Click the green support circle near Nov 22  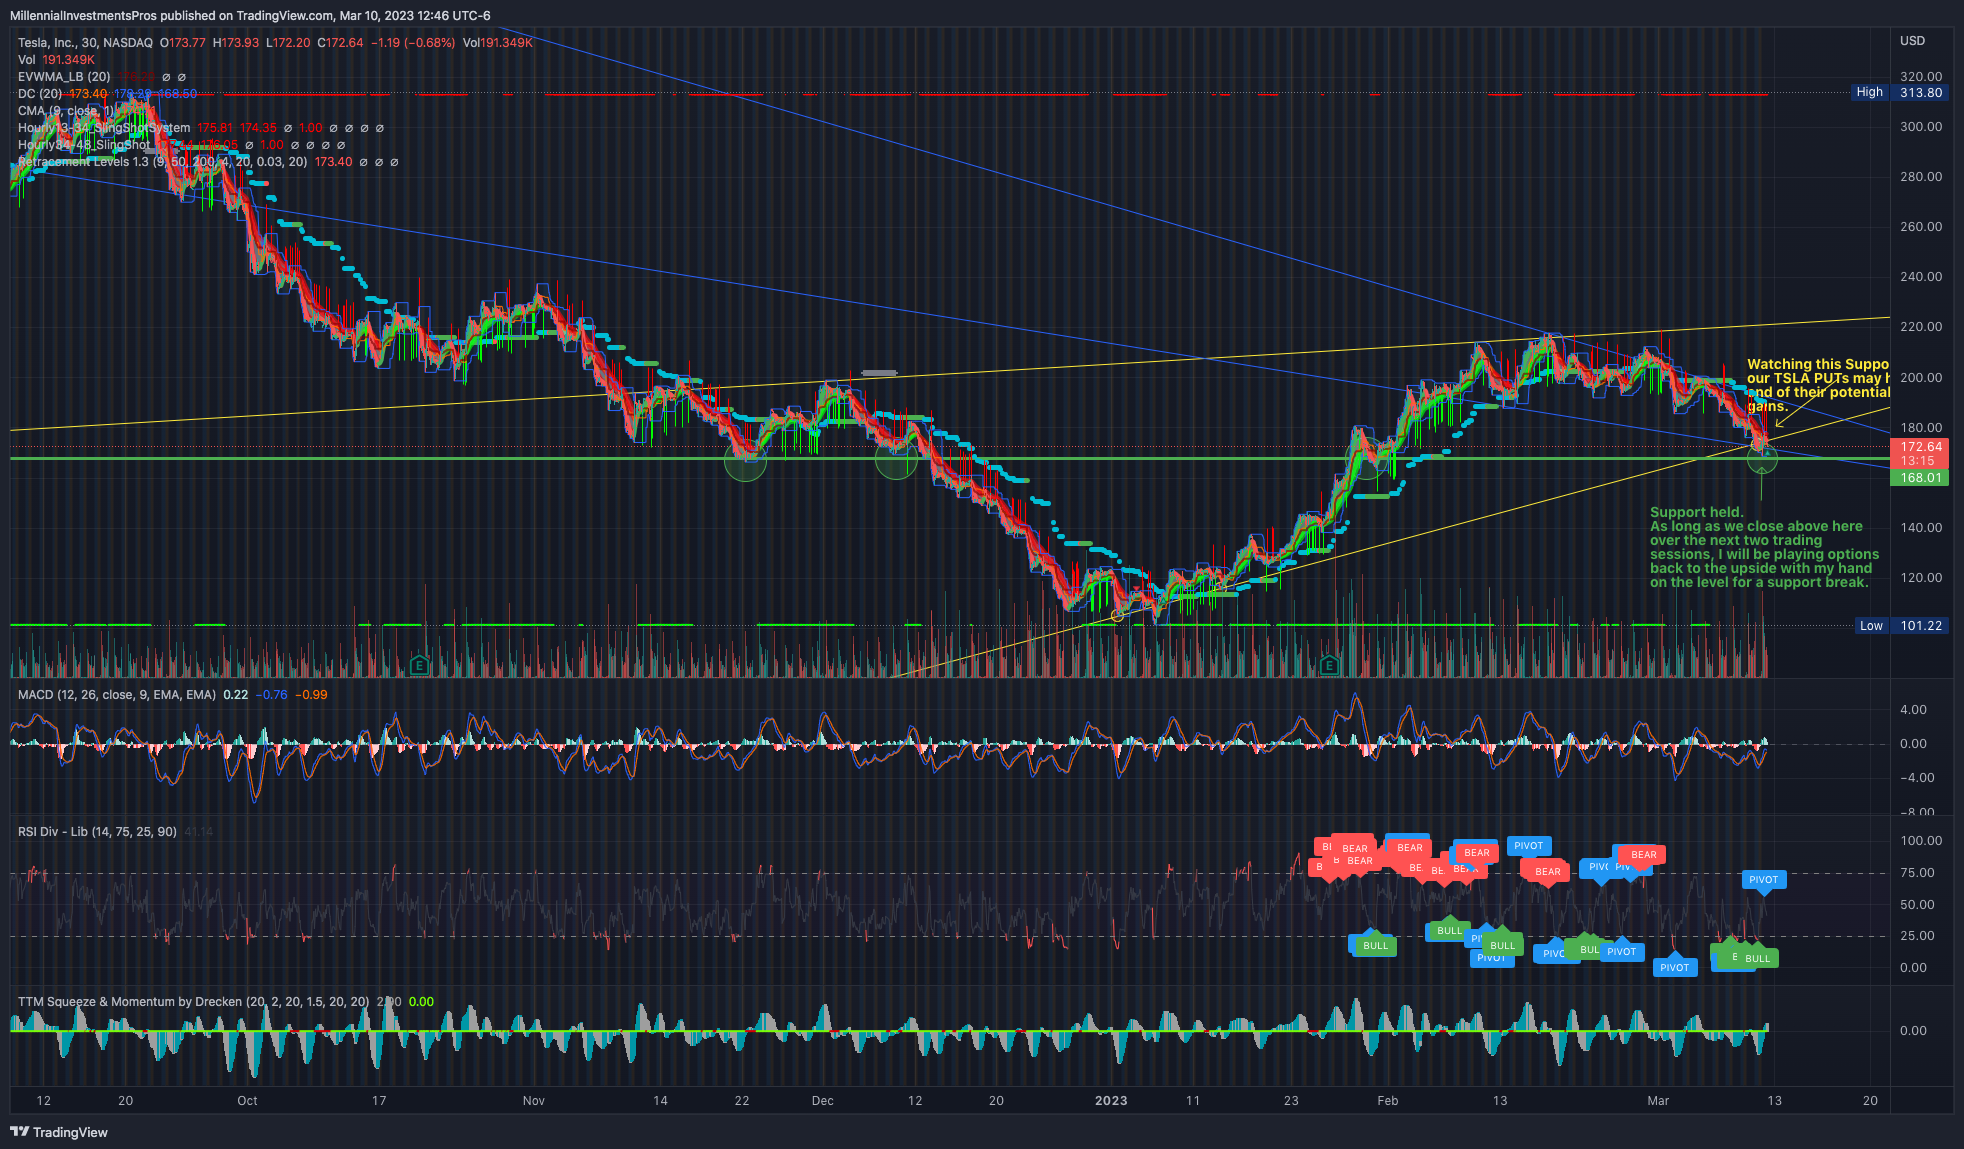pyautogui.click(x=745, y=459)
